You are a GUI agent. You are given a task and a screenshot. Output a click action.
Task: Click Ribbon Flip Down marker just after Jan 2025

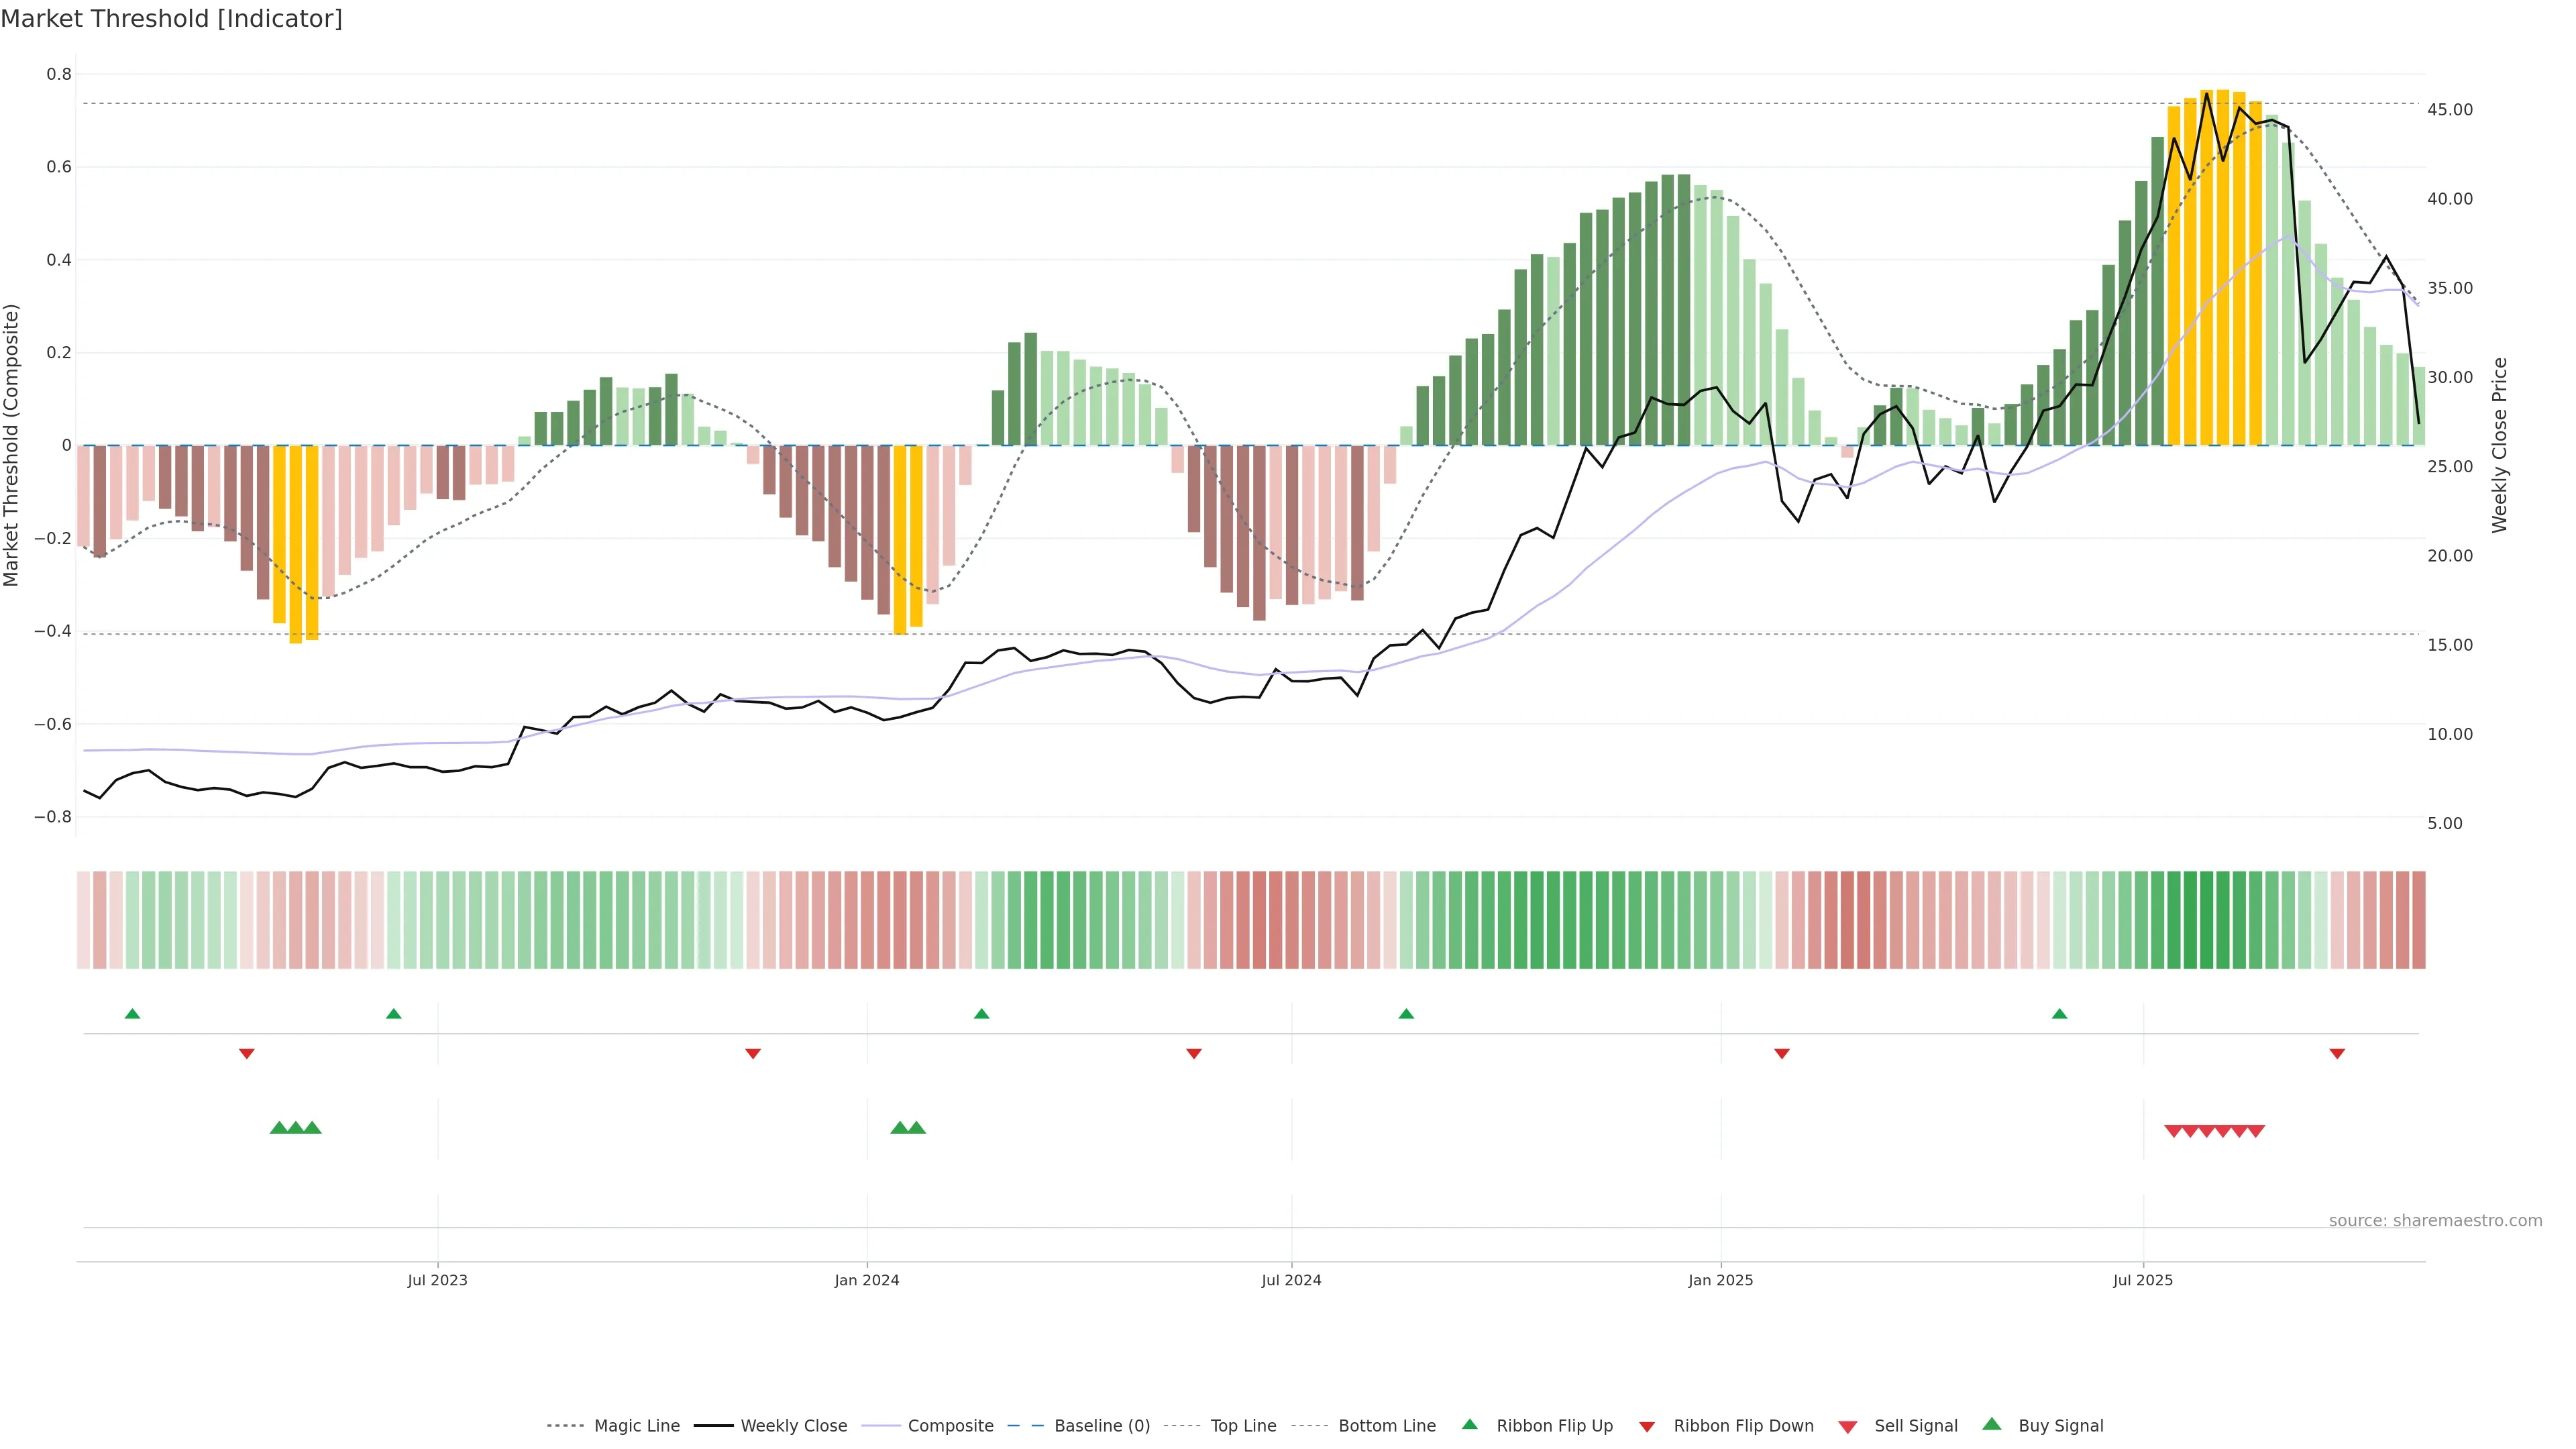coord(1782,1054)
